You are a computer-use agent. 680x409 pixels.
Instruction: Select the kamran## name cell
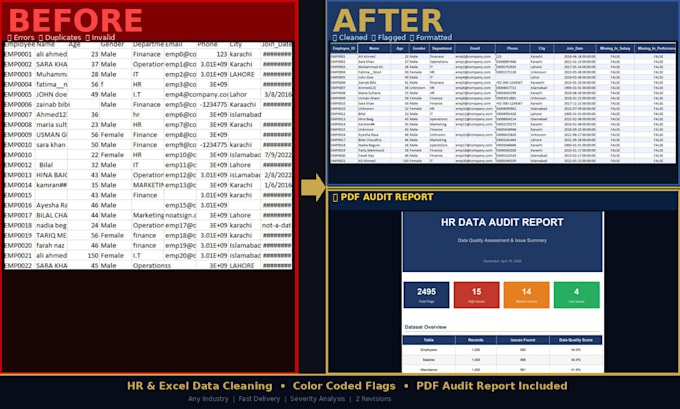[52, 185]
